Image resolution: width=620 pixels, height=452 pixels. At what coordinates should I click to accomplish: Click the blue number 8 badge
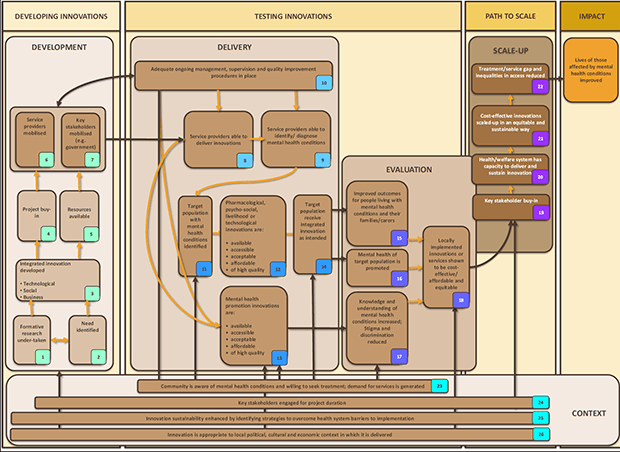coord(243,160)
